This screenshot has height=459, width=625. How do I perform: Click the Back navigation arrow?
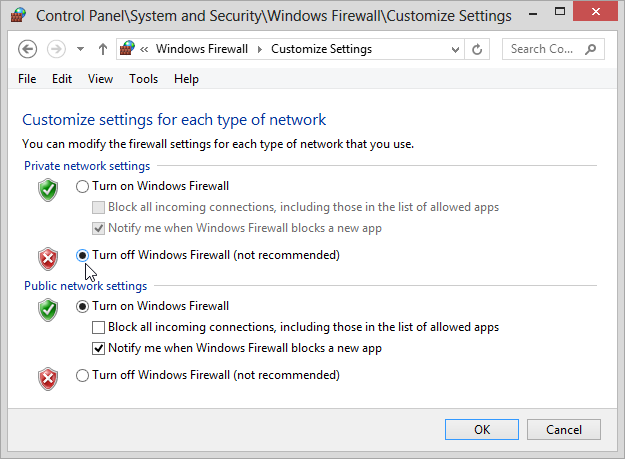pyautogui.click(x=28, y=49)
